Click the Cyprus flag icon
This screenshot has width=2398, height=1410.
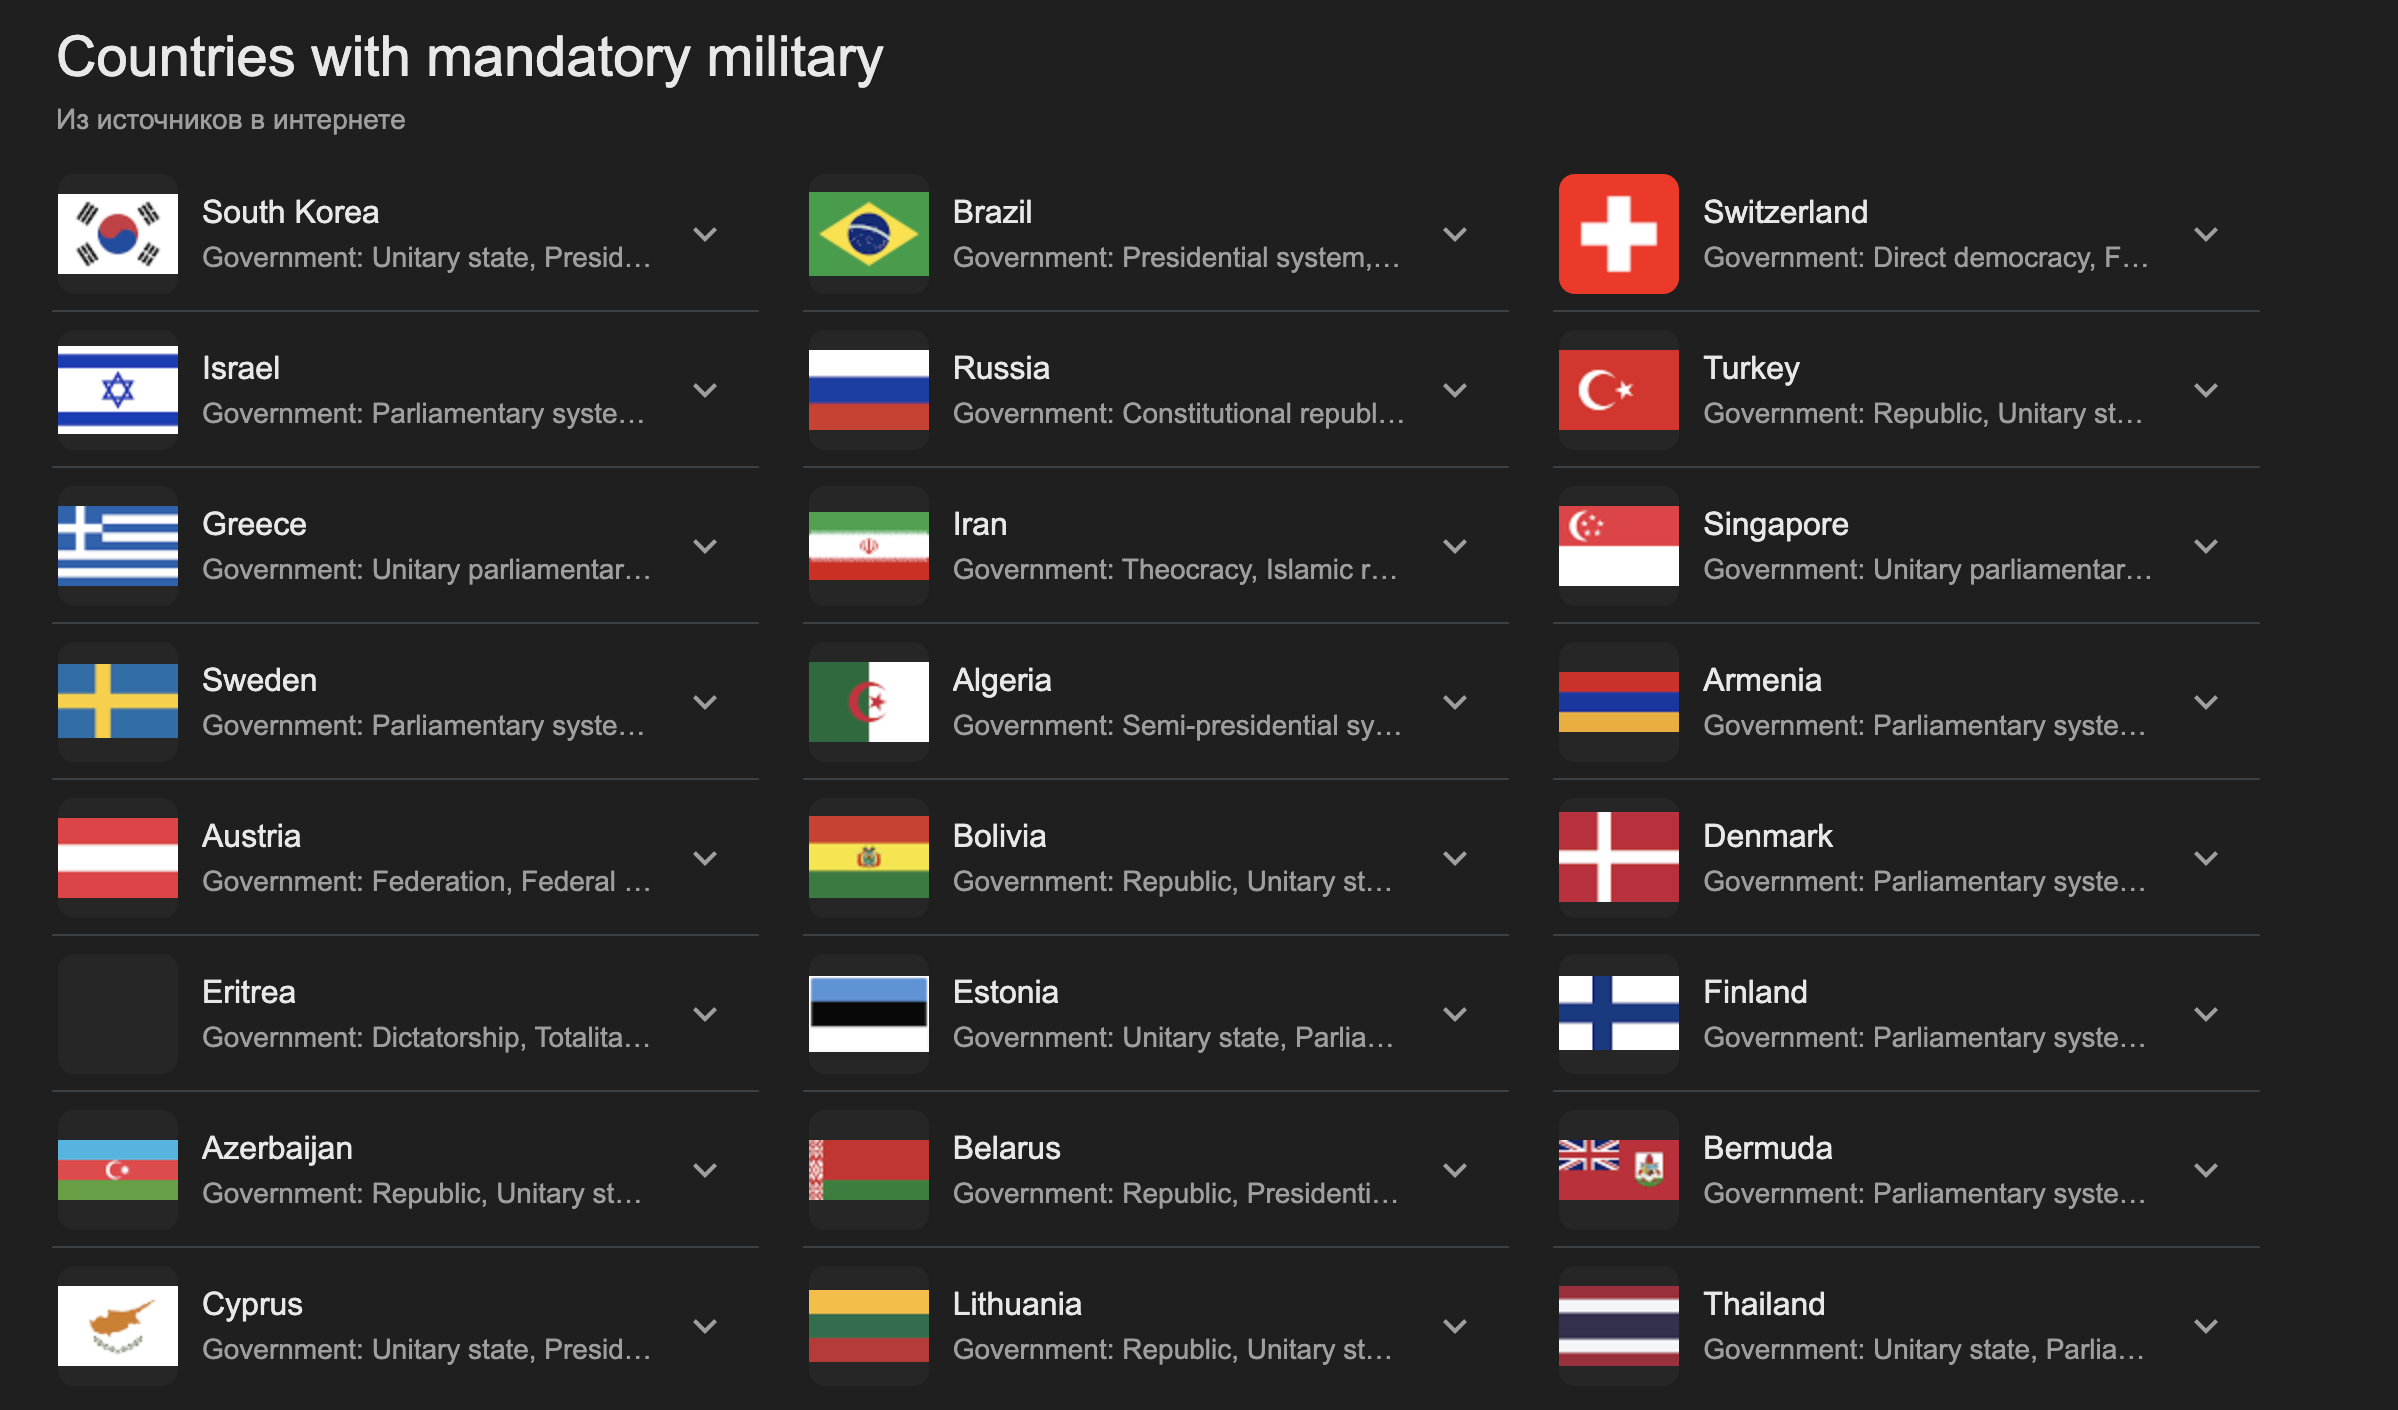pyautogui.click(x=118, y=1326)
